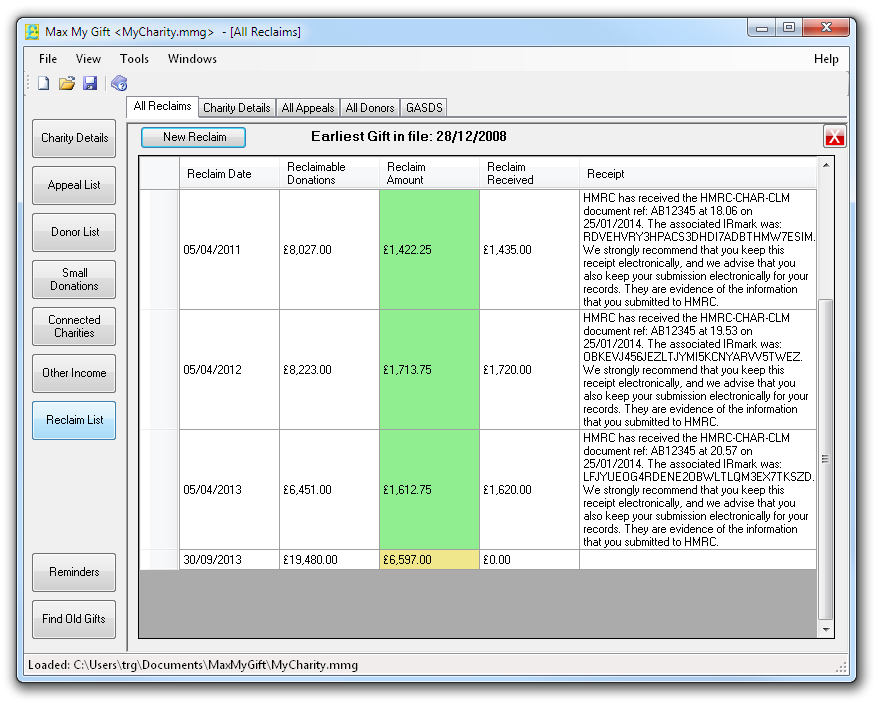Click the Find Old Gifts button
The width and height of the screenshot is (878, 703).
tap(74, 619)
